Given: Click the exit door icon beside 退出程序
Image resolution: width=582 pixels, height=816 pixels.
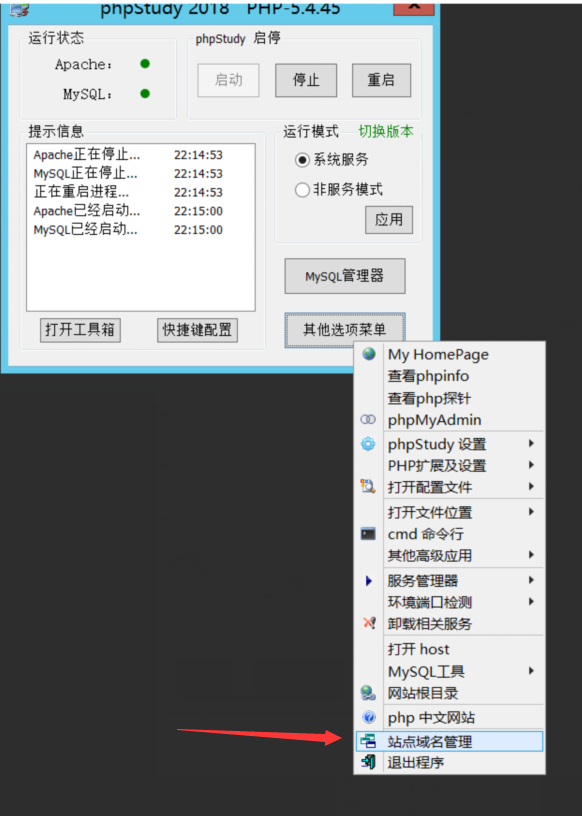Looking at the screenshot, I should (x=368, y=762).
